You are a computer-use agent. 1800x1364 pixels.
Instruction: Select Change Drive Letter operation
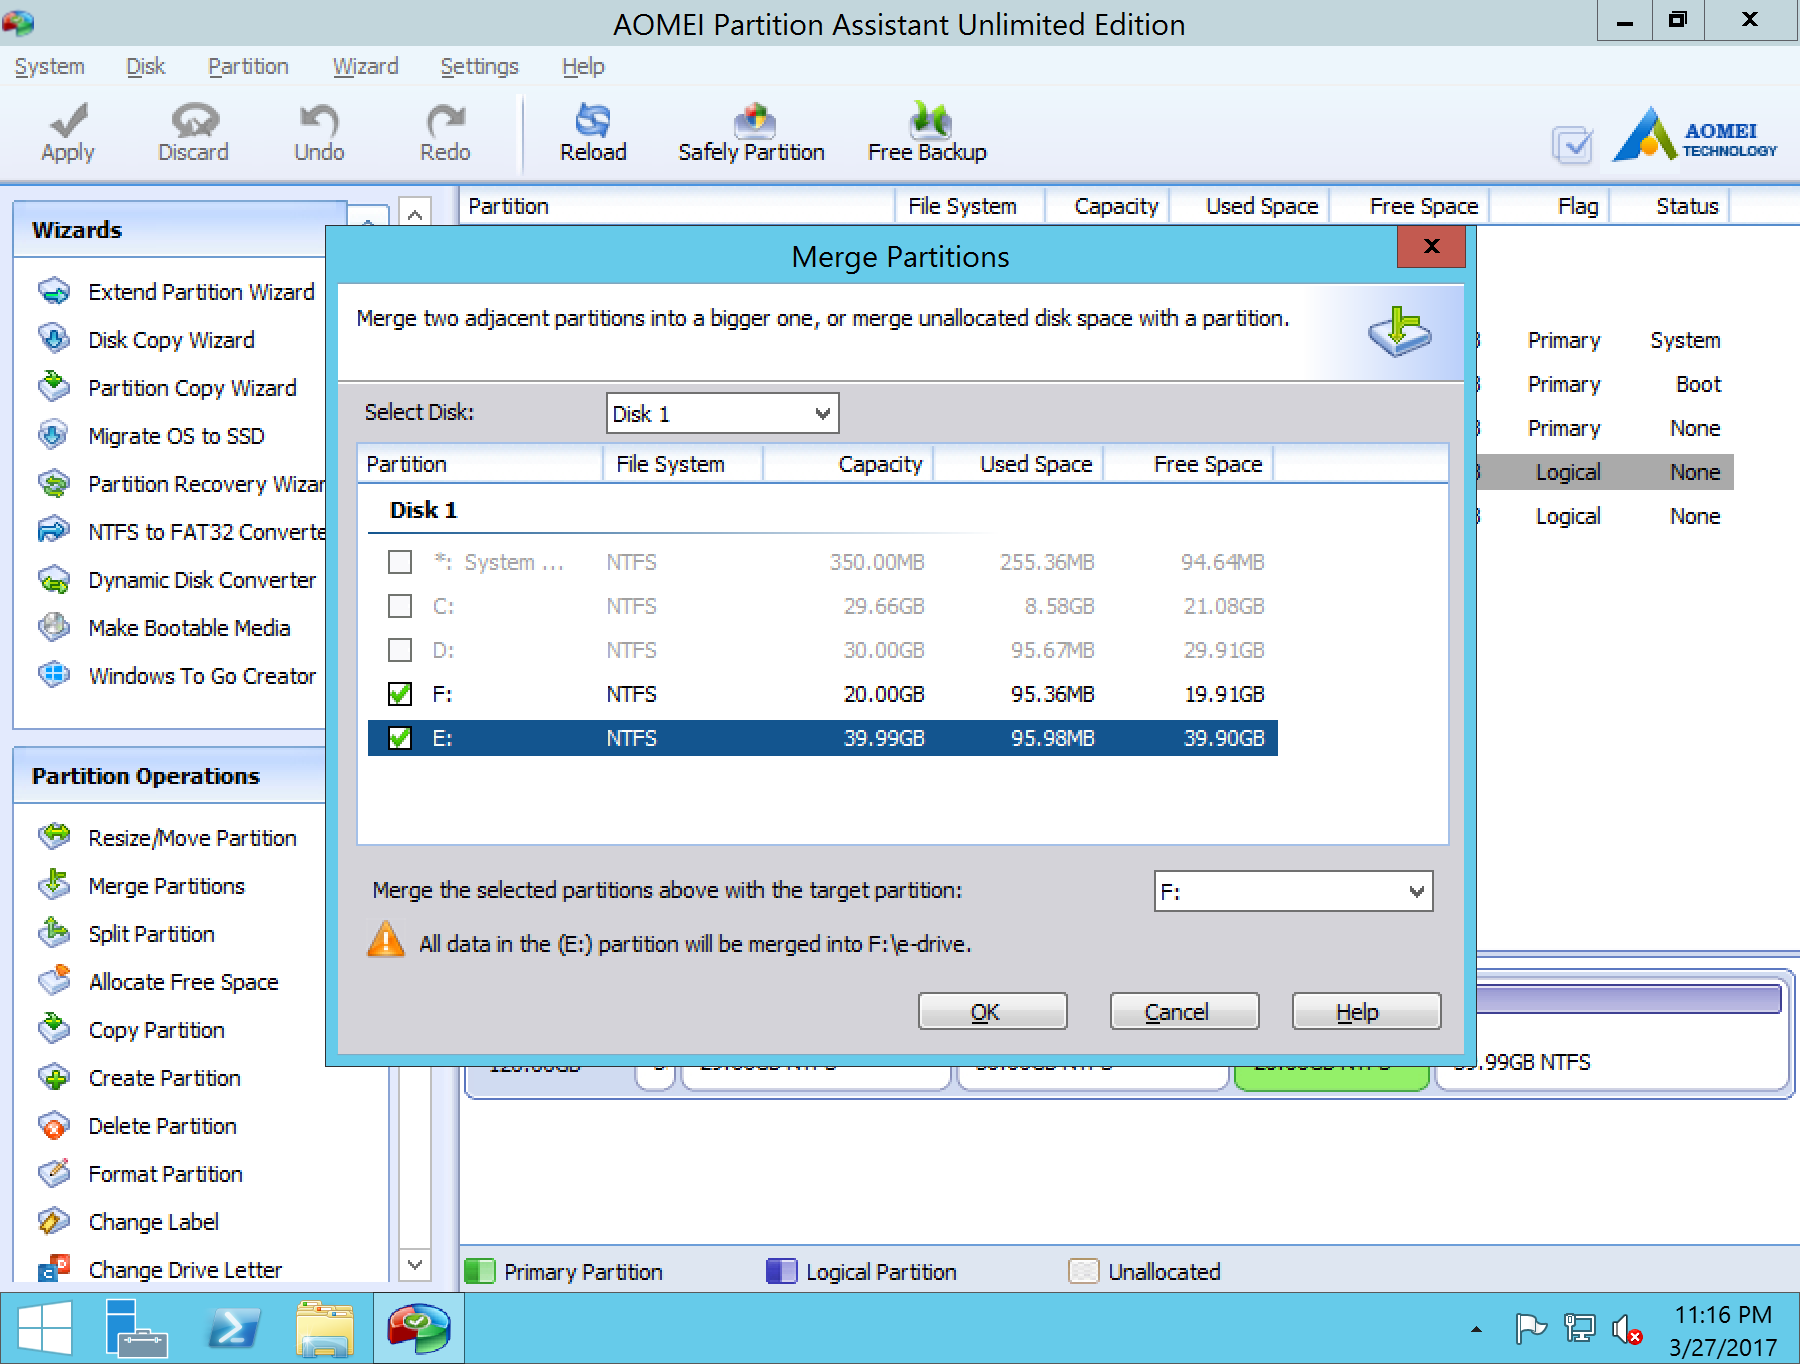(x=161, y=1270)
